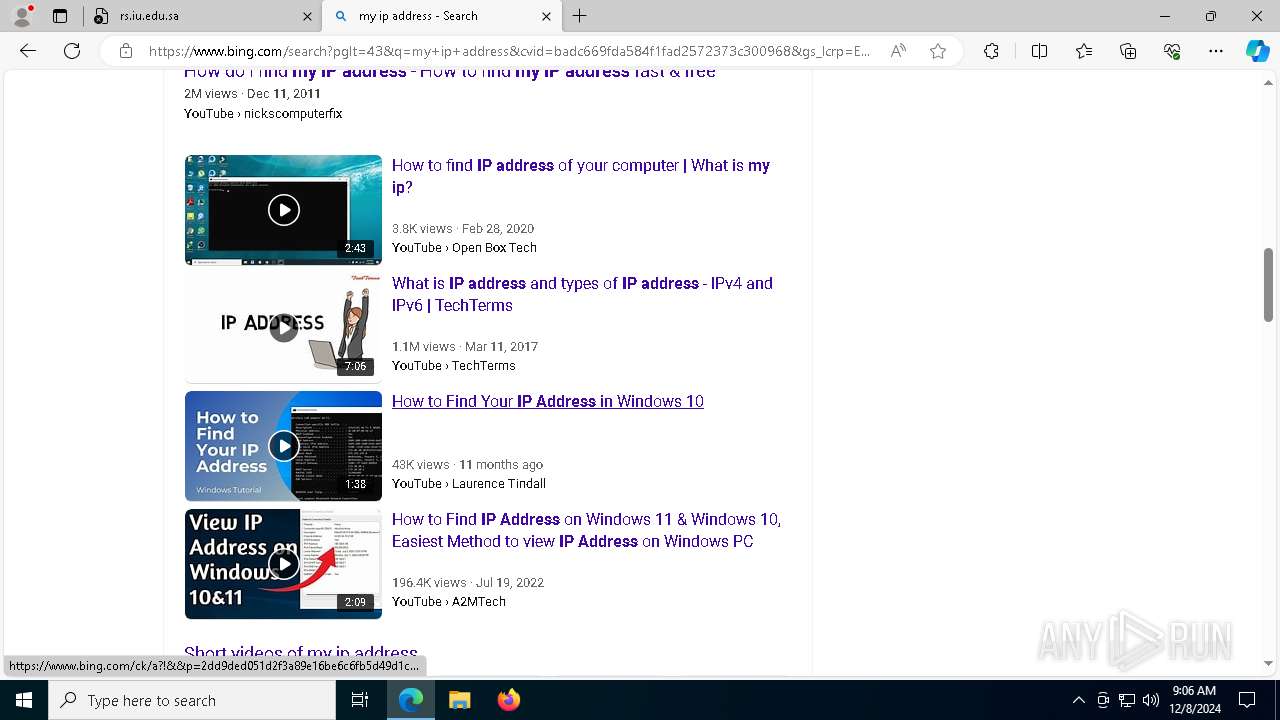Open the notification center icon
The height and width of the screenshot is (720, 1280).
point(1247,700)
